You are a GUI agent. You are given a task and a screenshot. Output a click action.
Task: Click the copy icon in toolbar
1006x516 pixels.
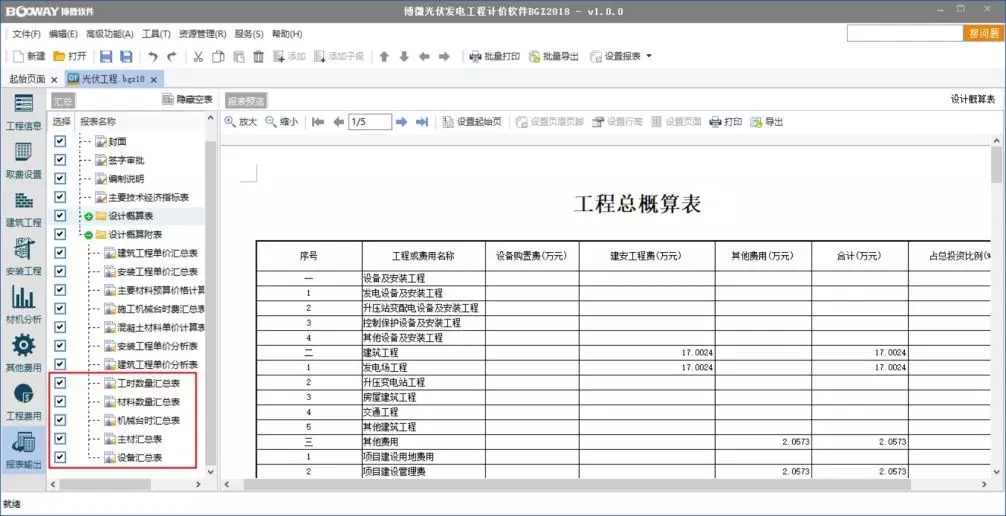coord(218,56)
